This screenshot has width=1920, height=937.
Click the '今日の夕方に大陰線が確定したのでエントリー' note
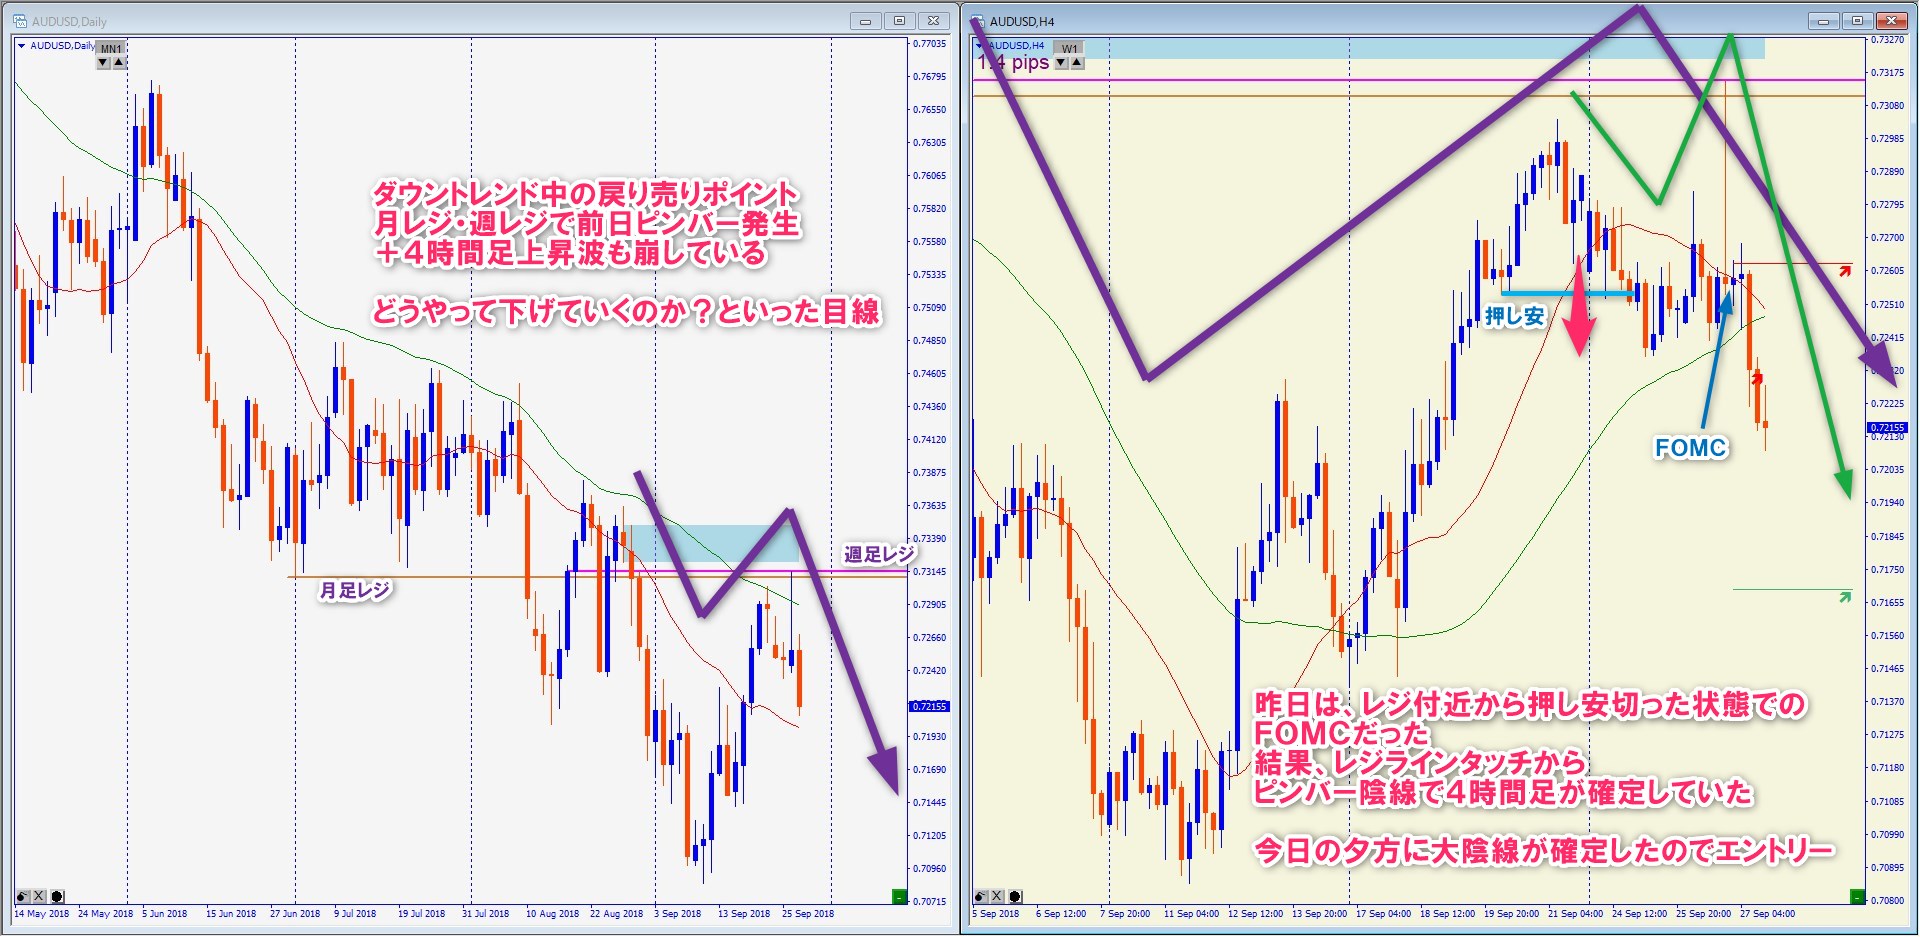click(x=1544, y=851)
